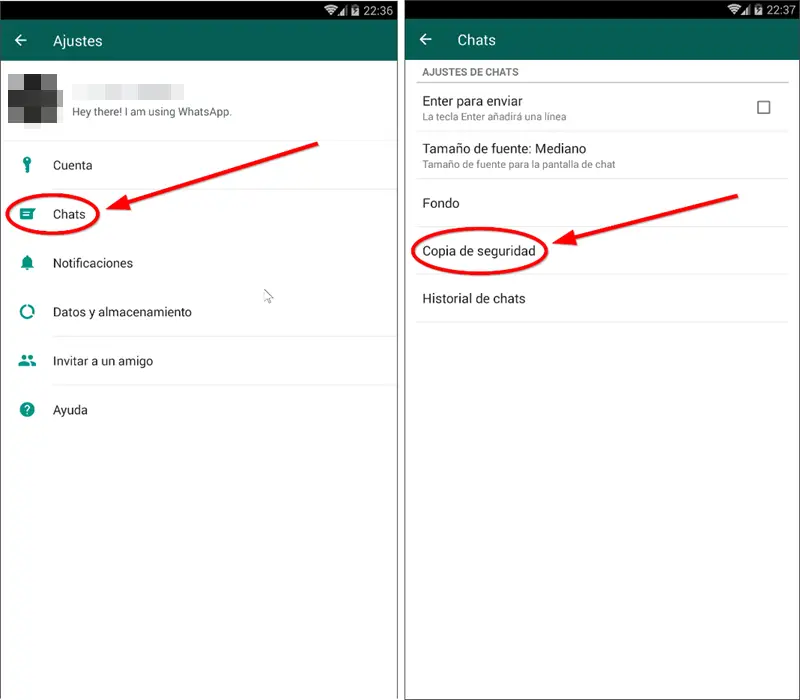
Task: Tap the Enter para enviar row title
Action: coord(472,101)
